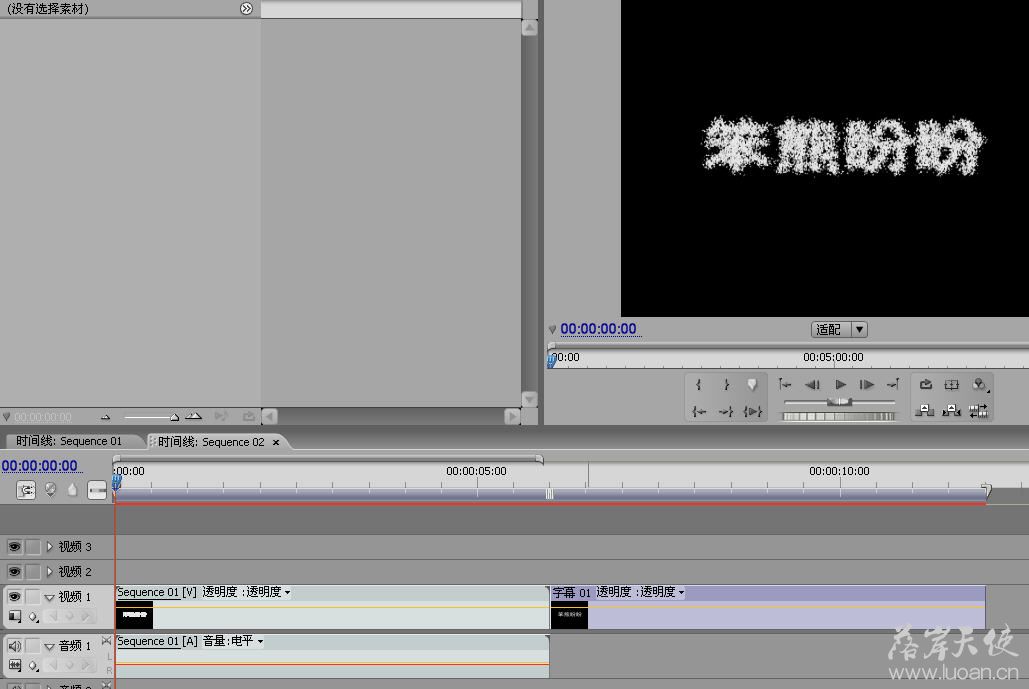1029x689 pixels.
Task: Click the program monitor timecode 00:00:00:00
Action: click(598, 329)
